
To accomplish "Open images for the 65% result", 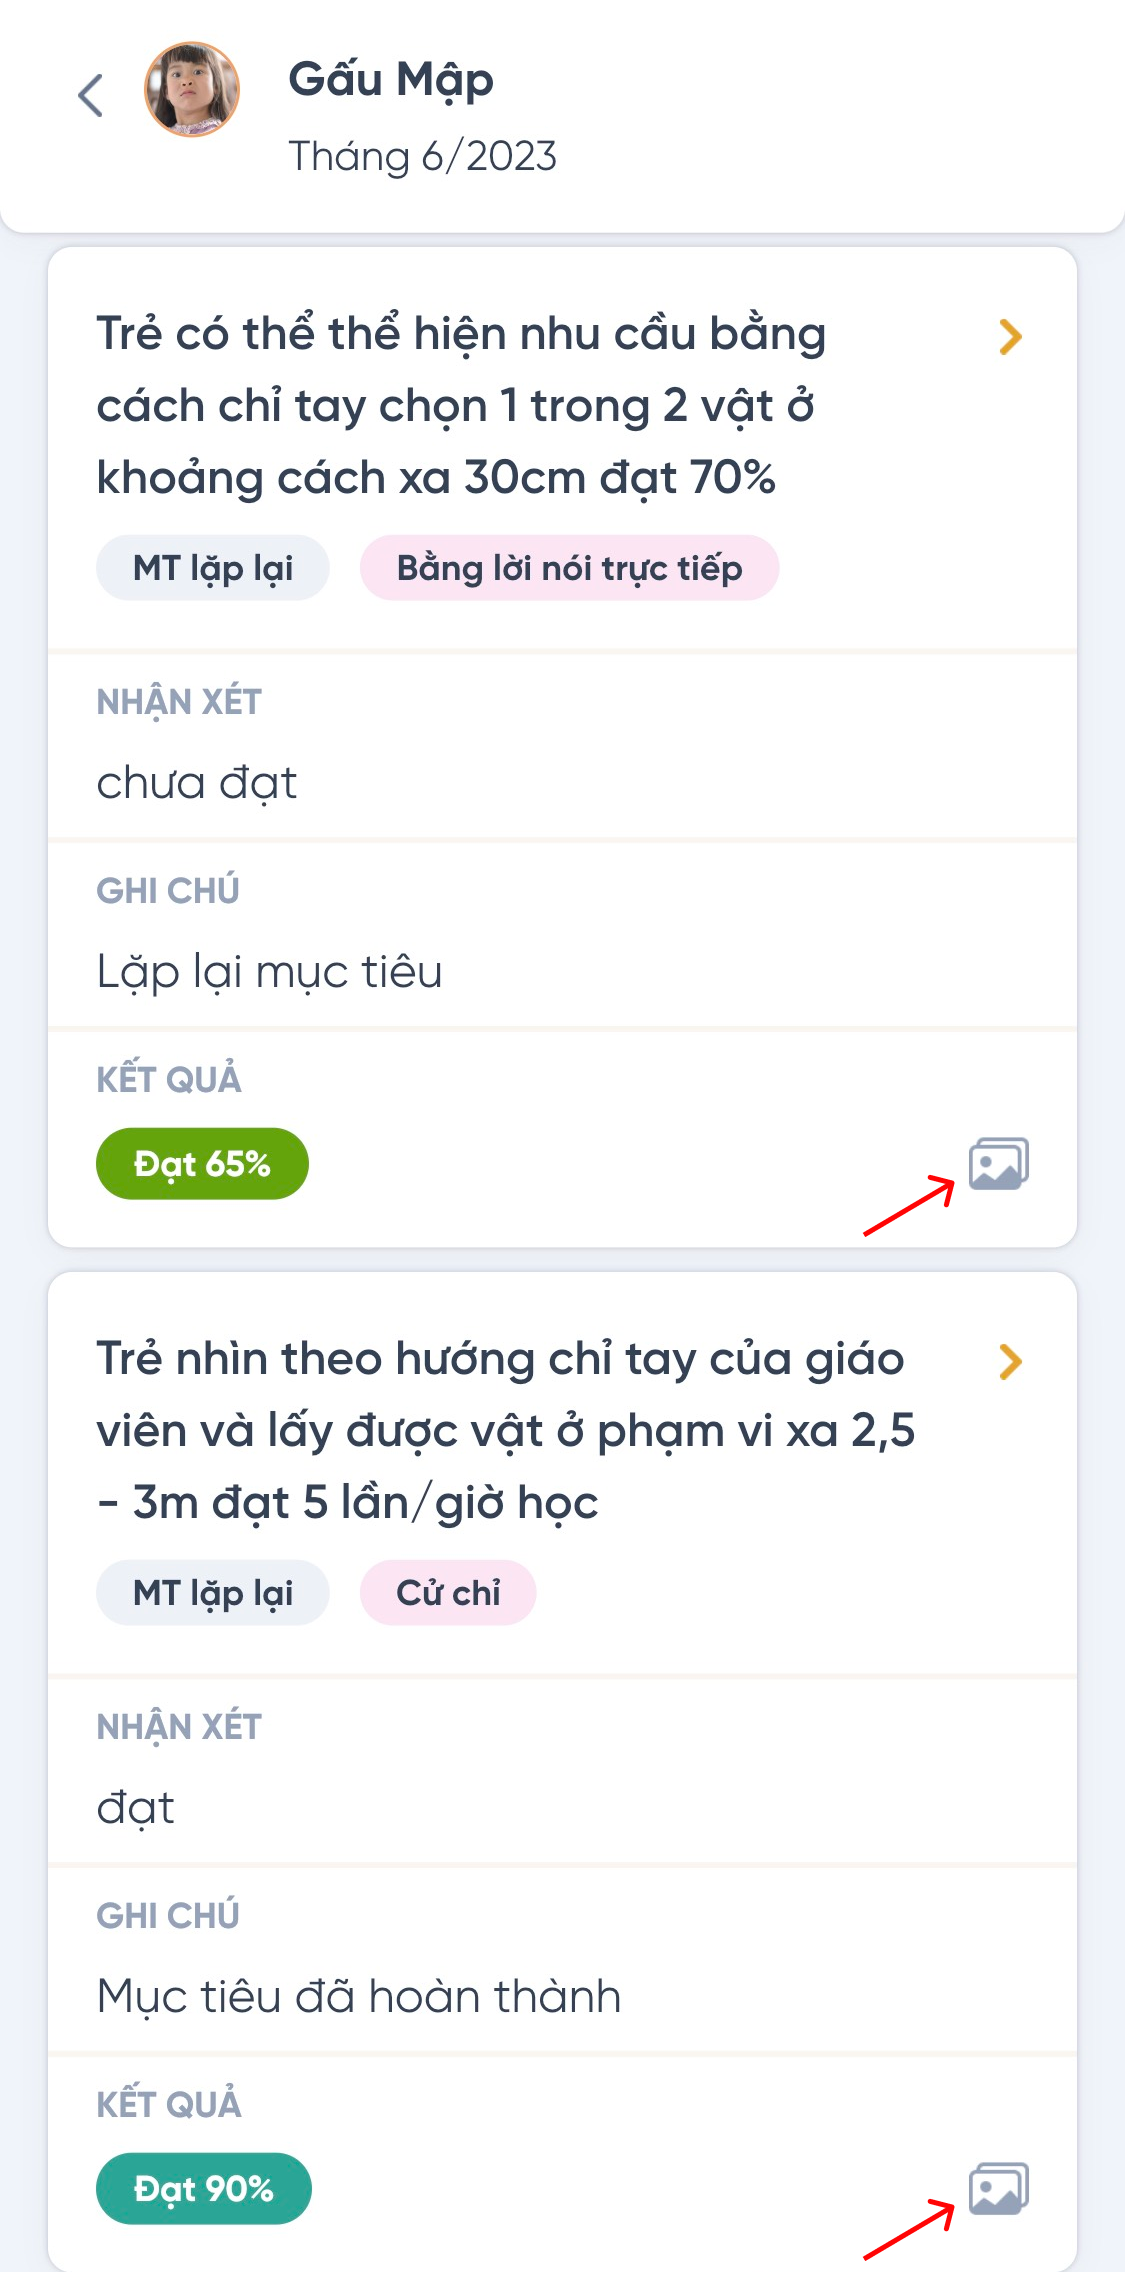I will click(x=998, y=1164).
